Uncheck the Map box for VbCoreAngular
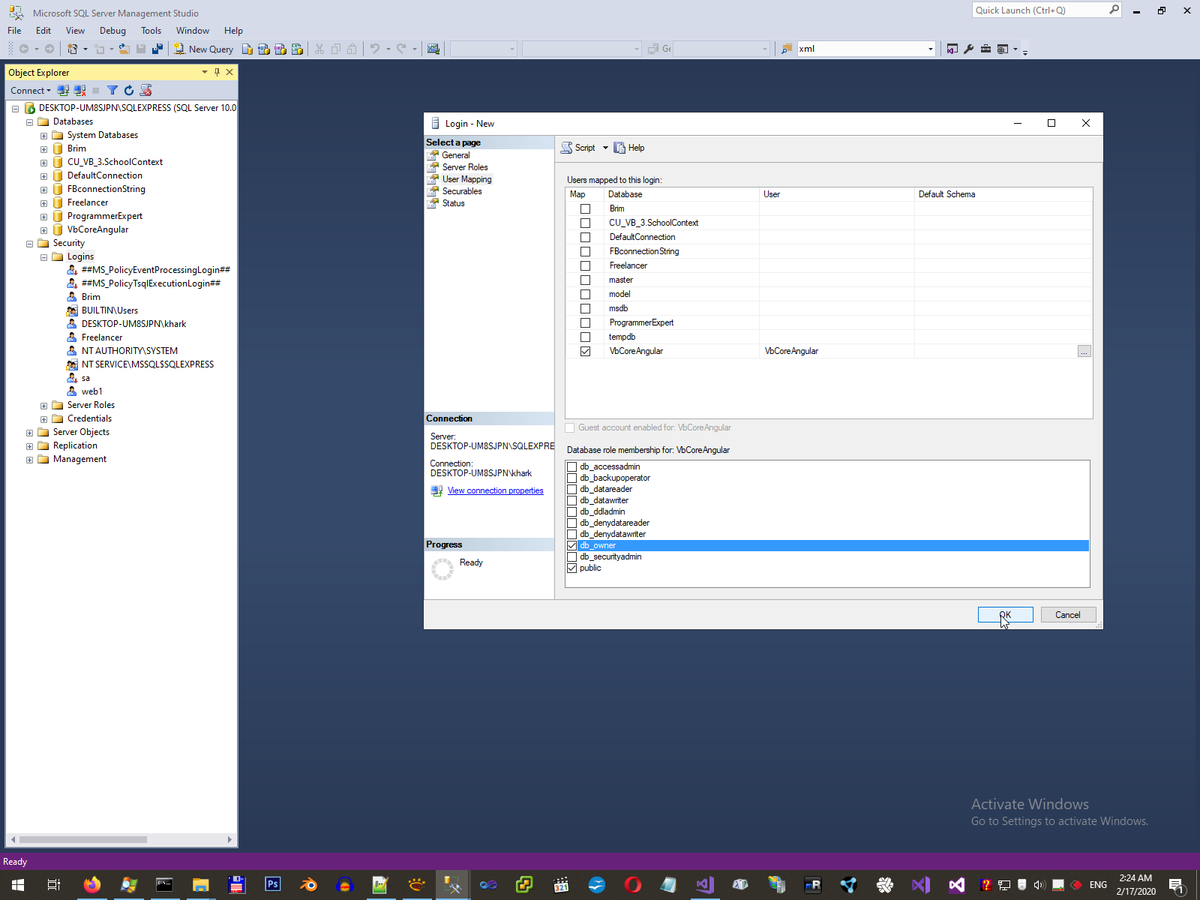 (x=586, y=351)
